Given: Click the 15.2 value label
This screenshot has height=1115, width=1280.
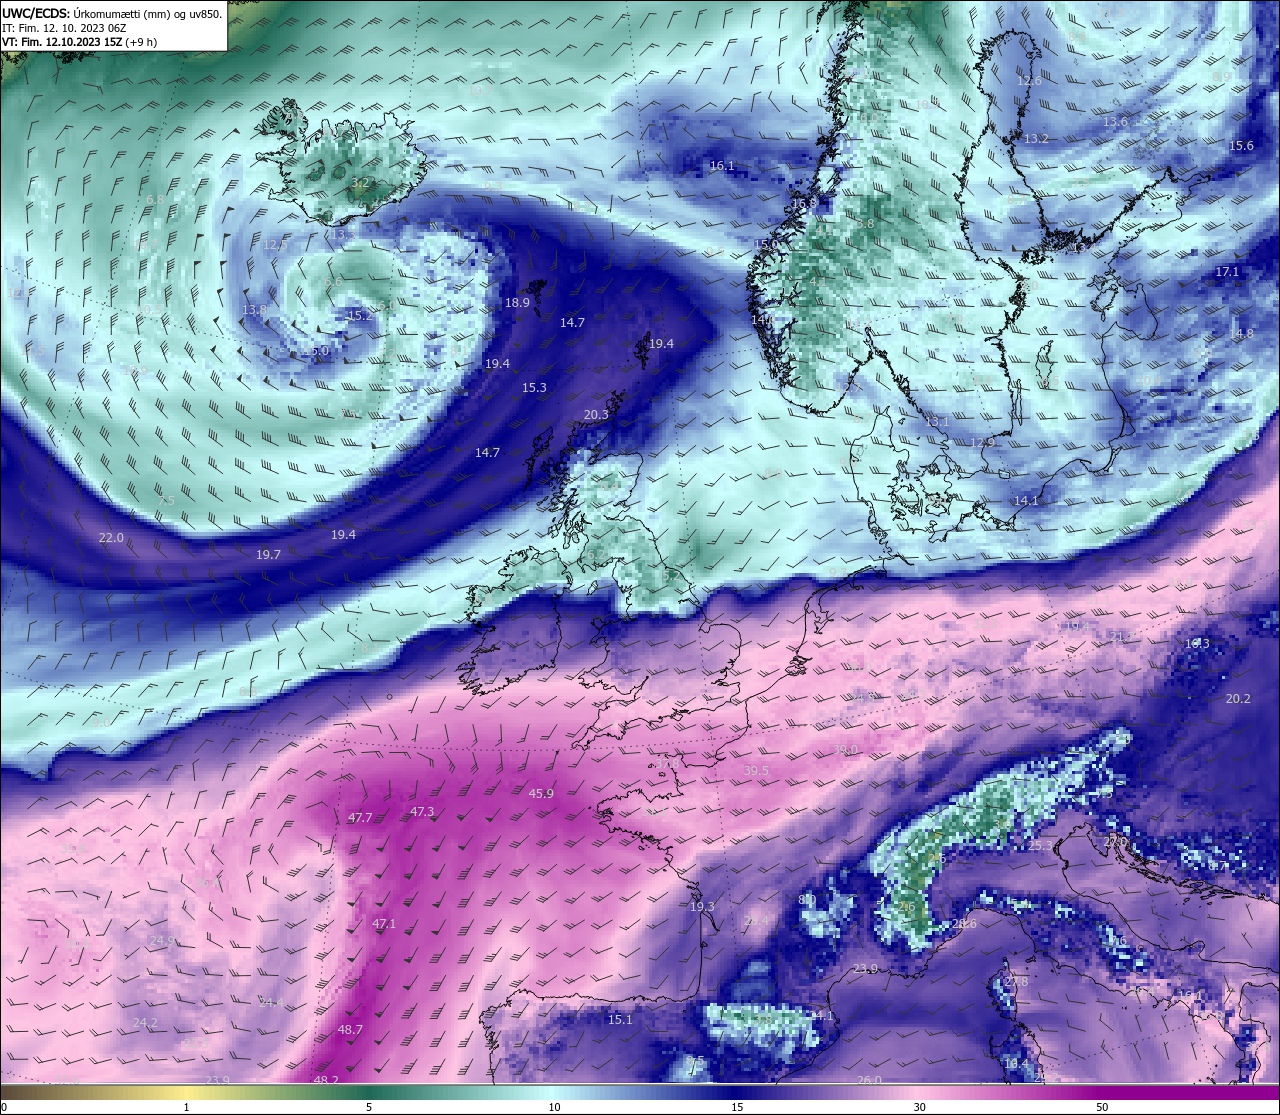Looking at the screenshot, I should point(359,315).
